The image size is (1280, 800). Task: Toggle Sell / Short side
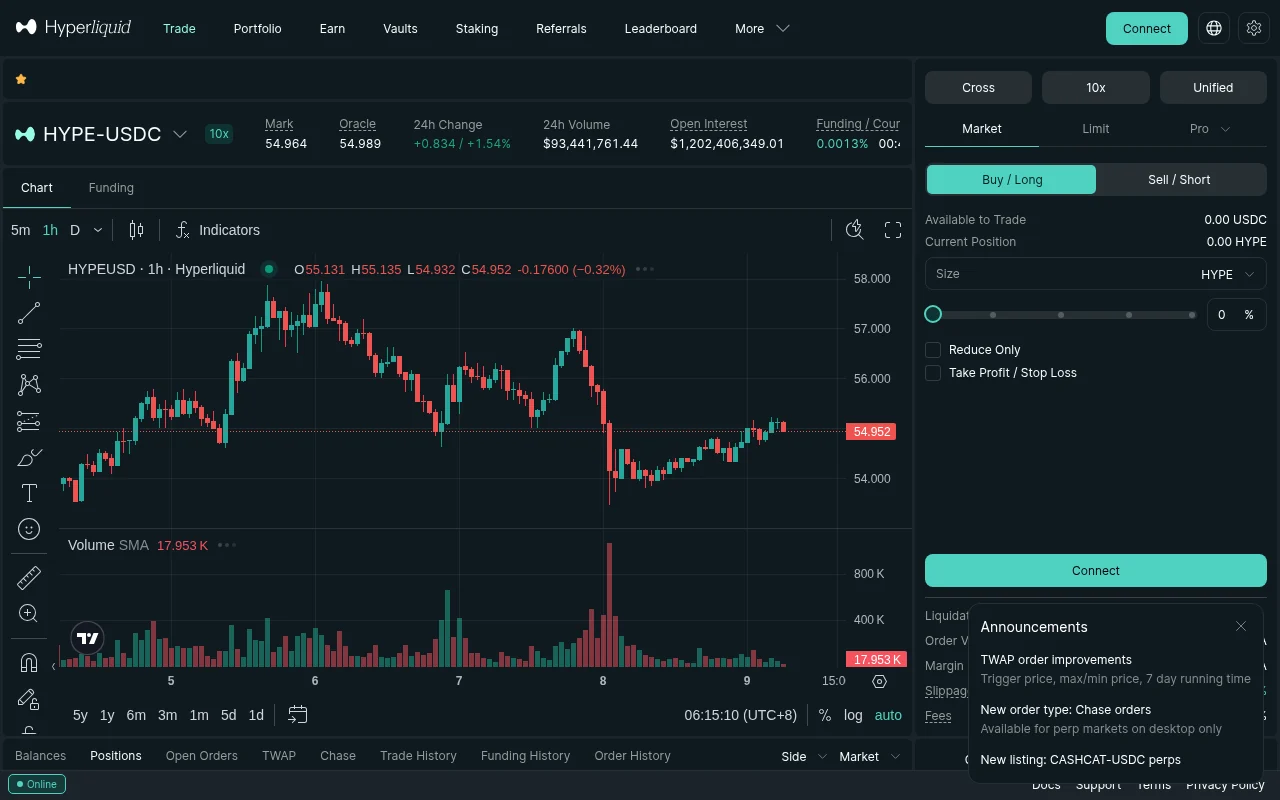click(1179, 179)
